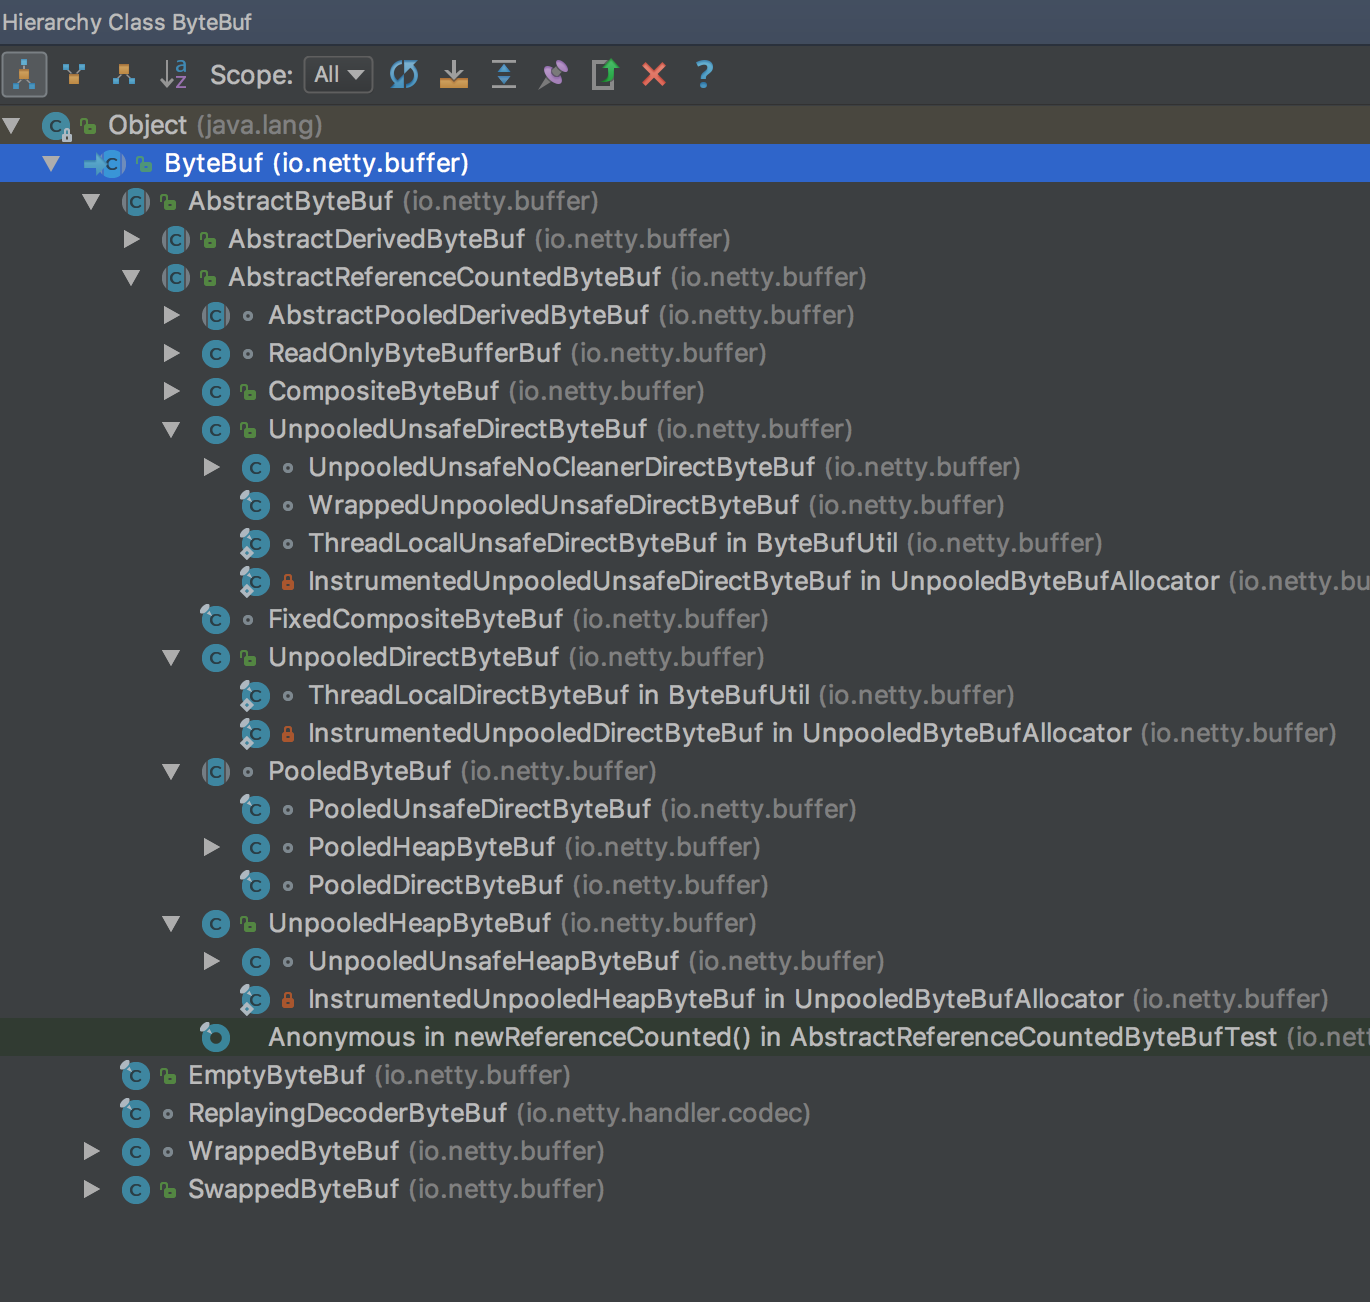Screen dimensions: 1370x1302
Task: Collapse the PooledByteBuf node arrow
Action: [171, 771]
